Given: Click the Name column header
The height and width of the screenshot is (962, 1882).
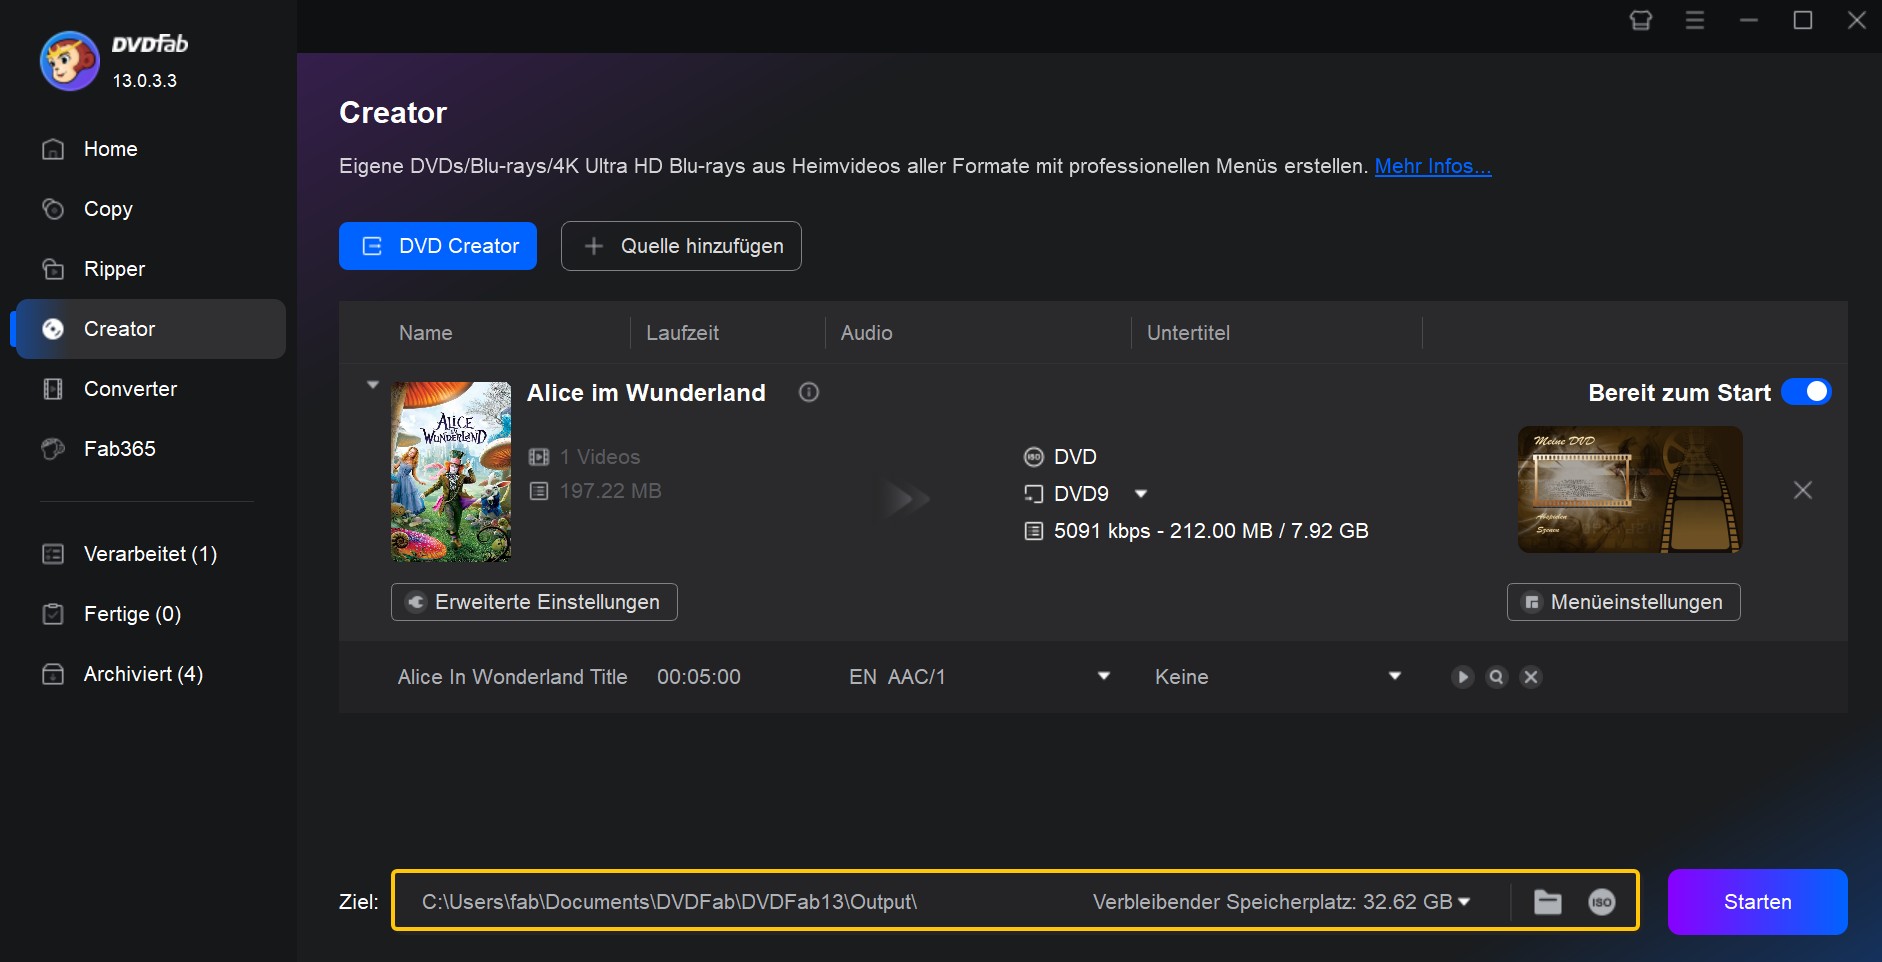Looking at the screenshot, I should pos(426,333).
